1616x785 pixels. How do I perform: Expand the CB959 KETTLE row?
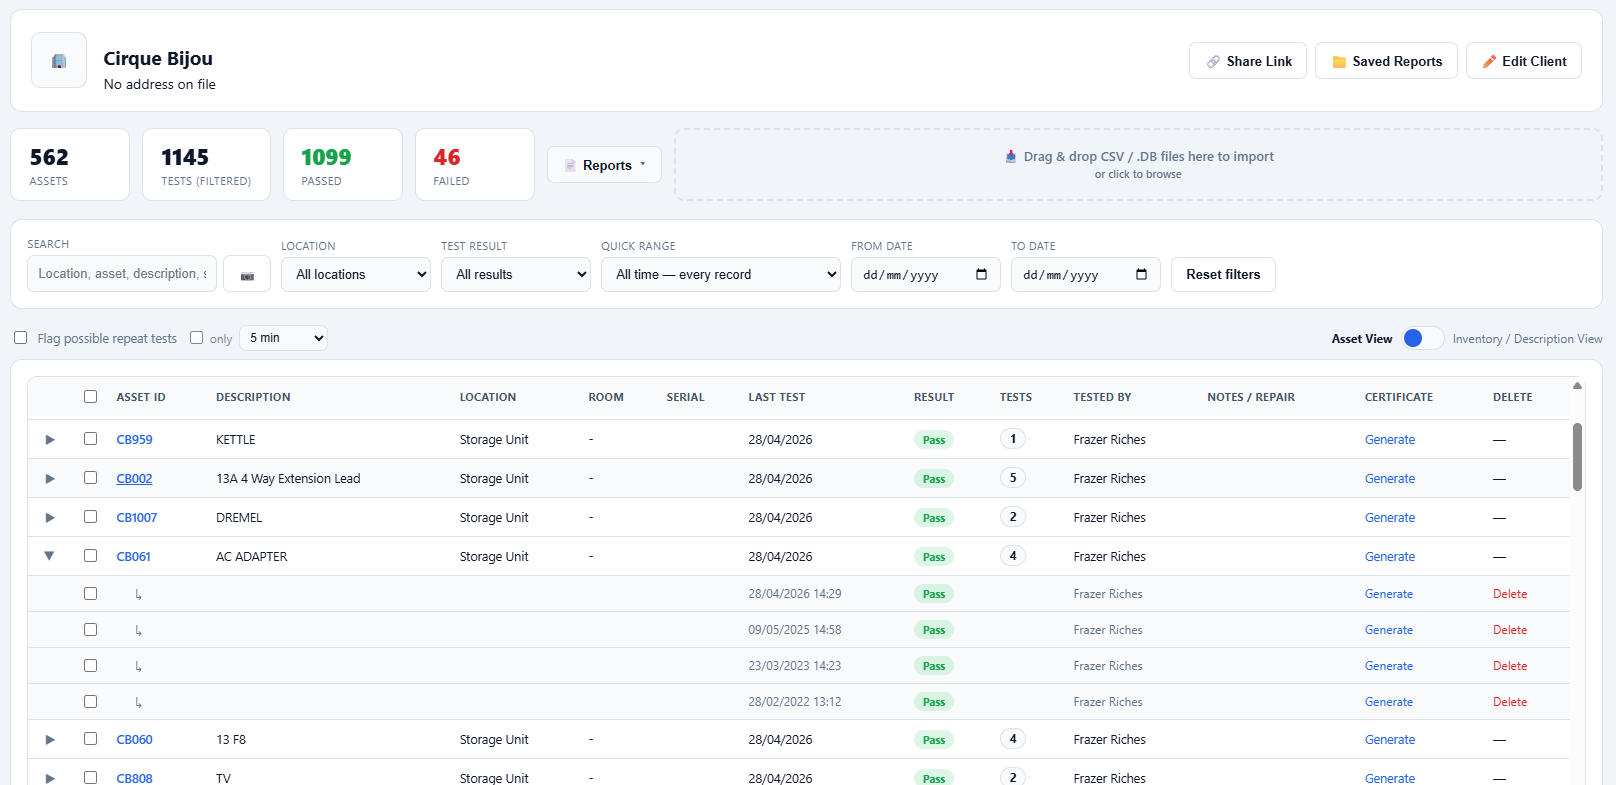(50, 440)
